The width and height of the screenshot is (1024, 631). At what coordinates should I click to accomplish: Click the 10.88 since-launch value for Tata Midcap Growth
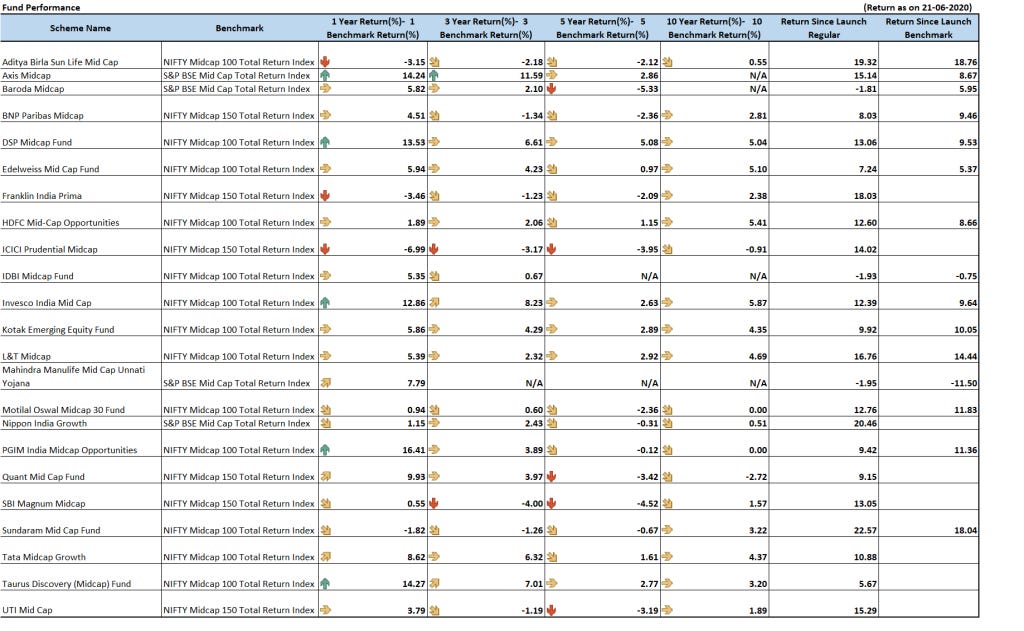tap(865, 557)
